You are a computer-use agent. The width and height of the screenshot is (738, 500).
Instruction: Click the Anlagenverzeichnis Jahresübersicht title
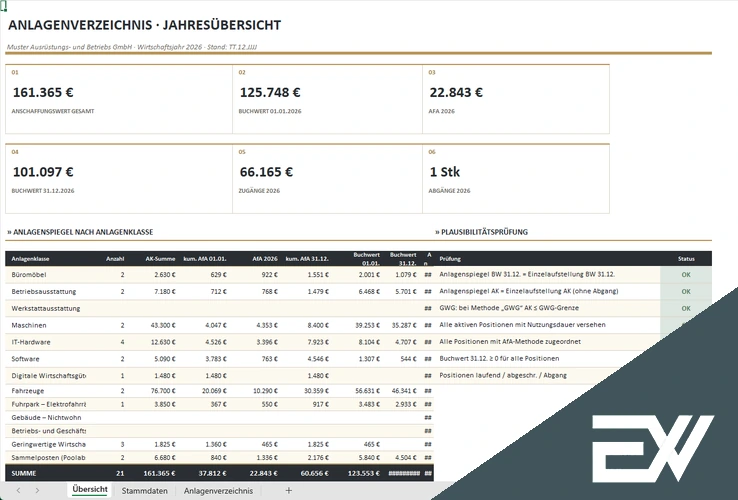pos(144,25)
